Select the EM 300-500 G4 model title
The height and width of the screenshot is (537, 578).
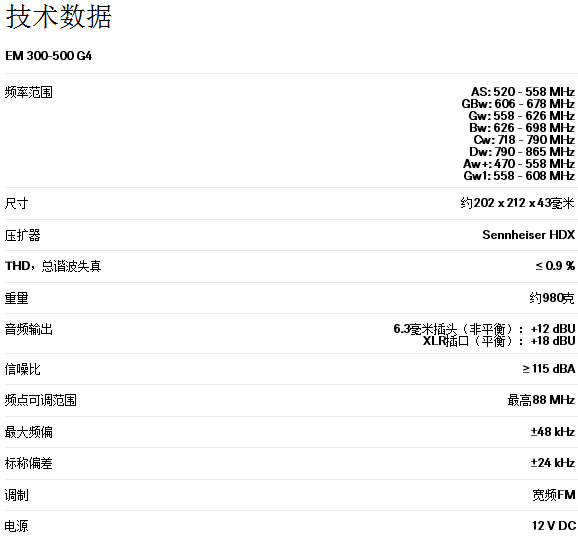click(48, 56)
